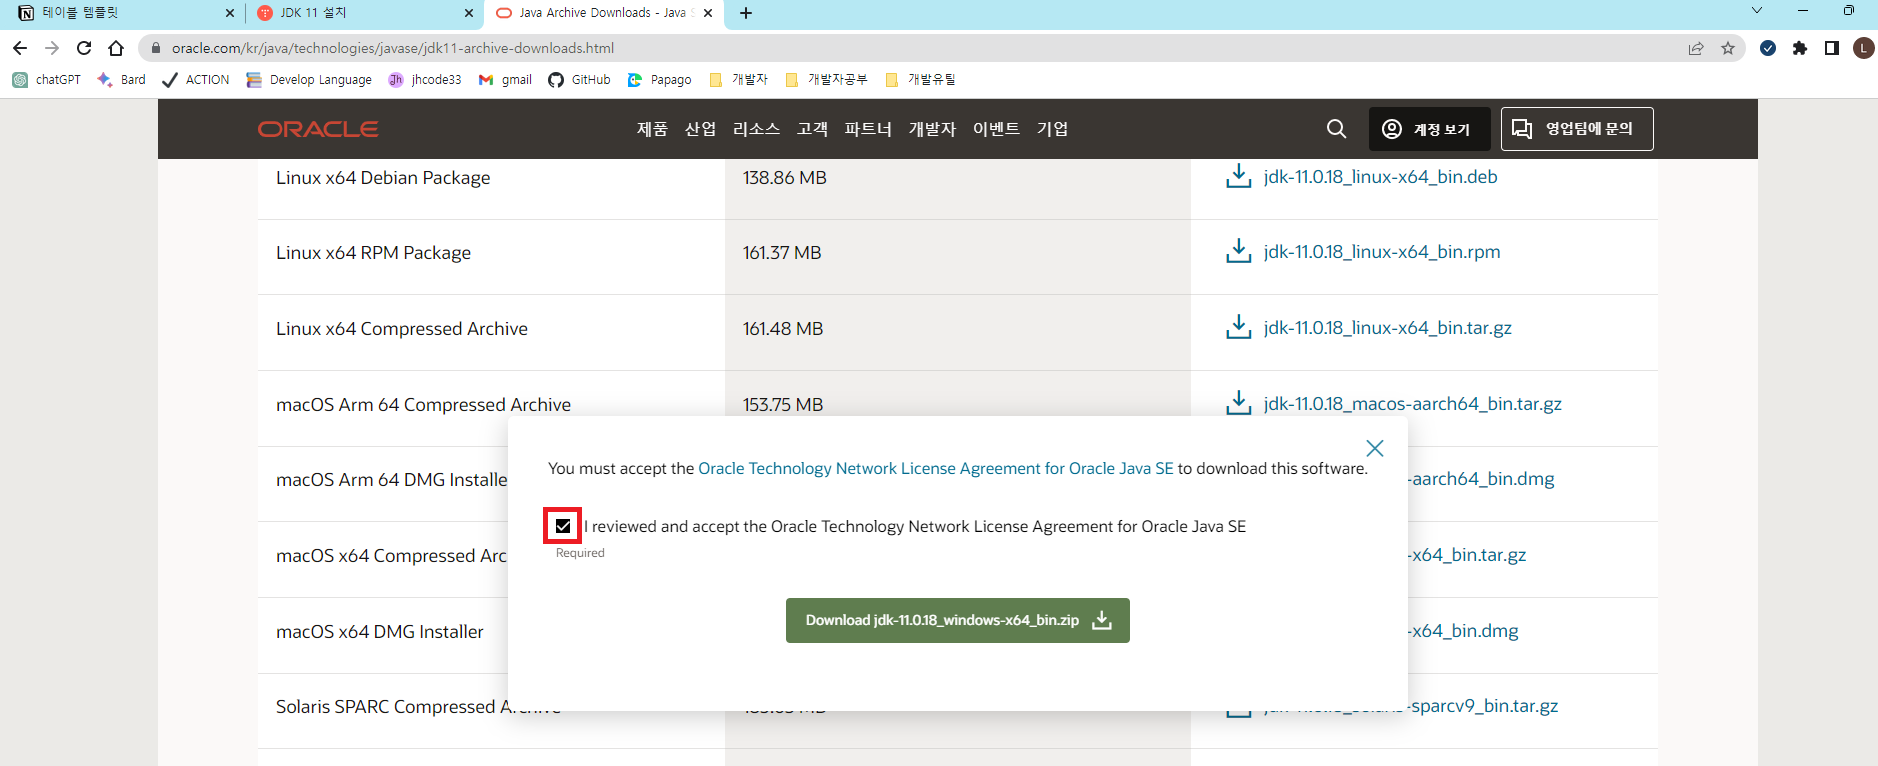Open the 리소스 menu
1878x766 pixels.
click(x=756, y=129)
